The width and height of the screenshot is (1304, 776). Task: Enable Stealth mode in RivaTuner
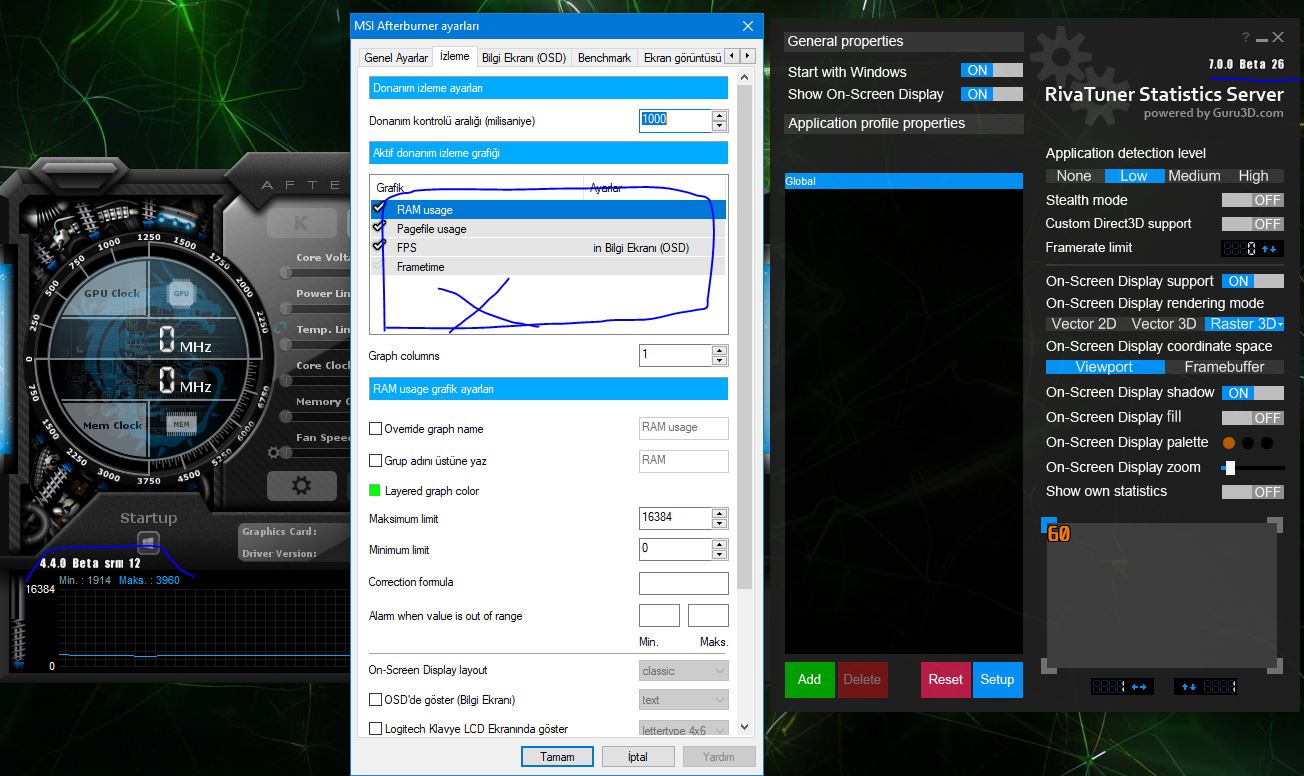pyautogui.click(x=1253, y=200)
